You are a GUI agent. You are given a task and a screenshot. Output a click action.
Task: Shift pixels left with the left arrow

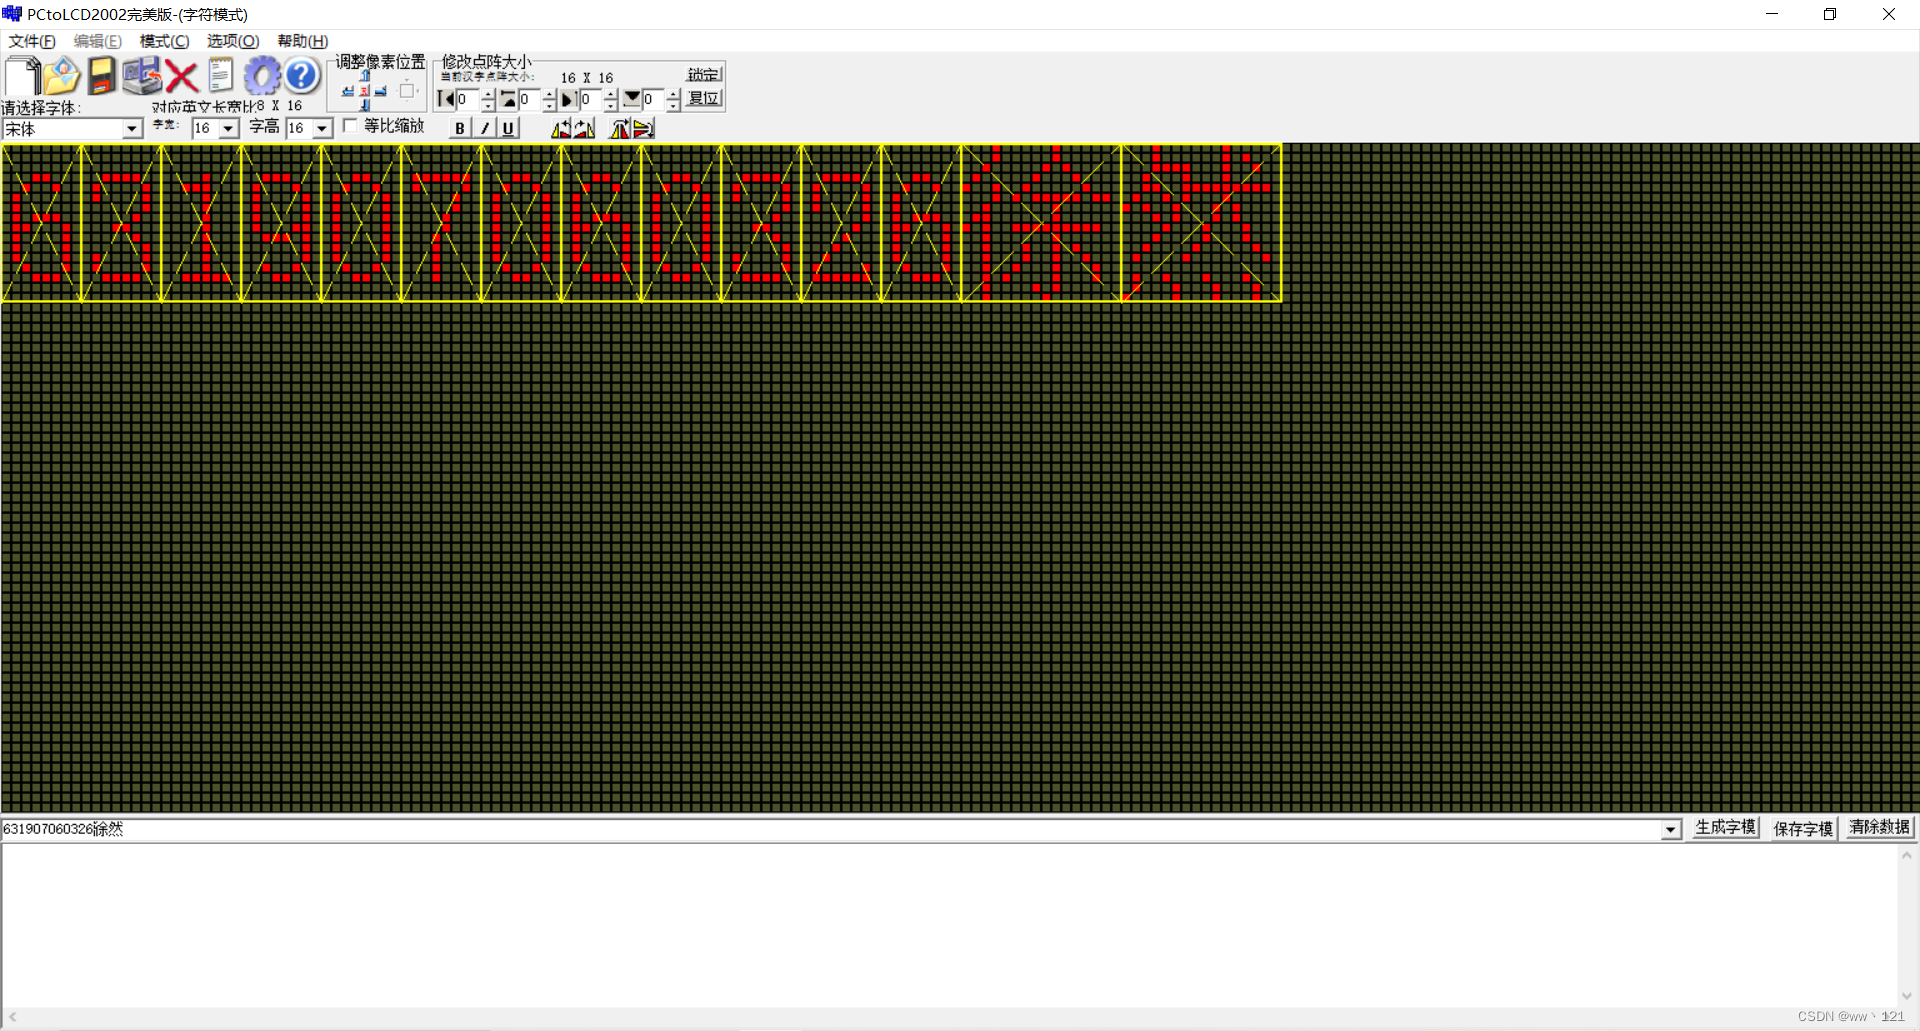[348, 91]
